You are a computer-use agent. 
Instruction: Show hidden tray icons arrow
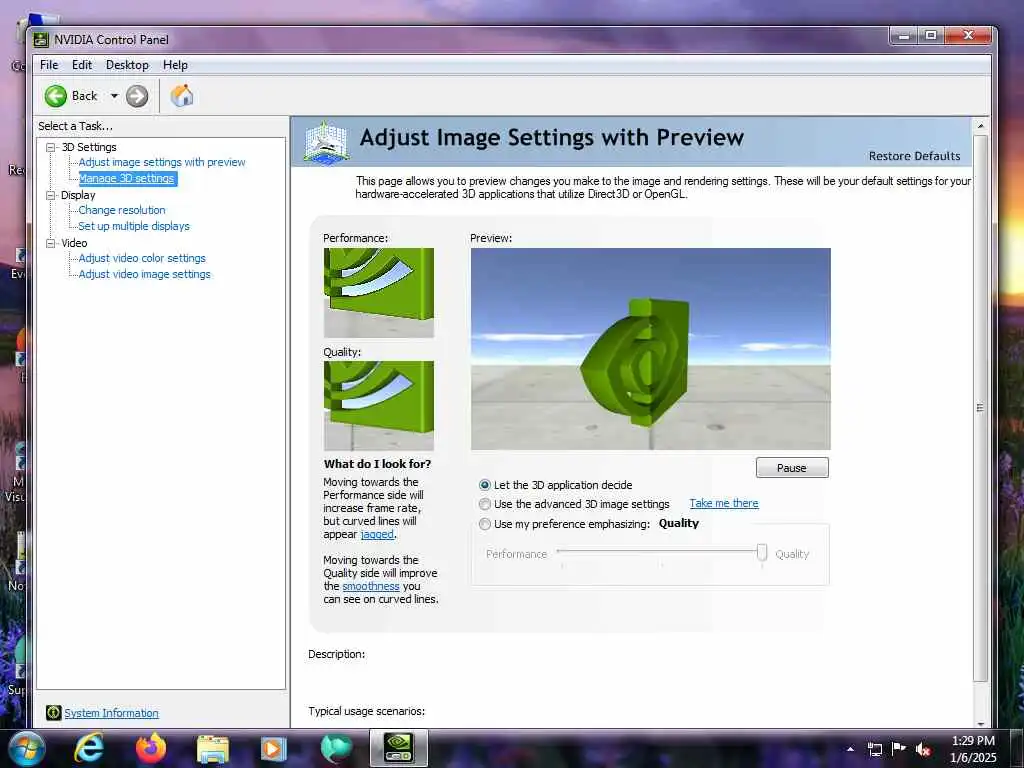[x=850, y=749]
